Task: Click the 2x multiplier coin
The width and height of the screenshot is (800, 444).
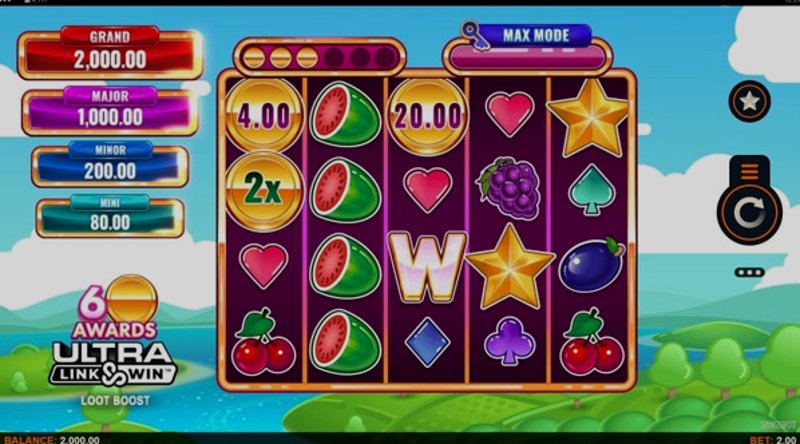Action: [264, 191]
